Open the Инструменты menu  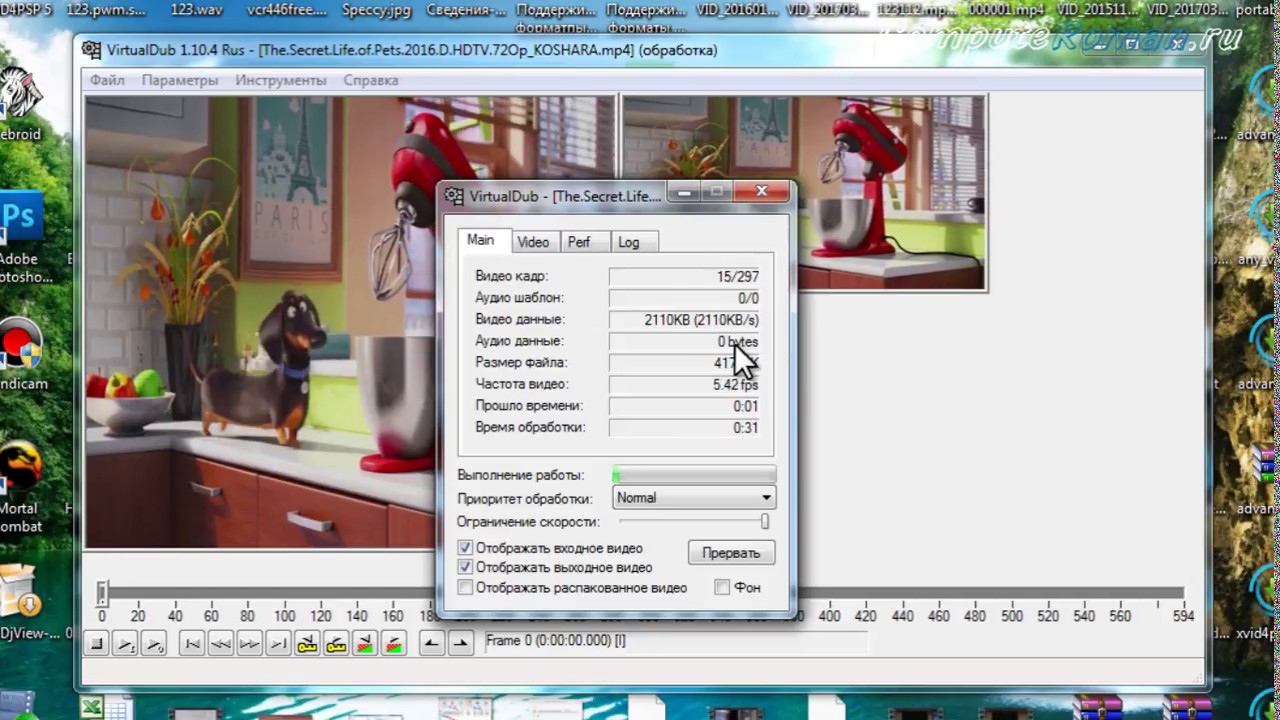point(281,80)
